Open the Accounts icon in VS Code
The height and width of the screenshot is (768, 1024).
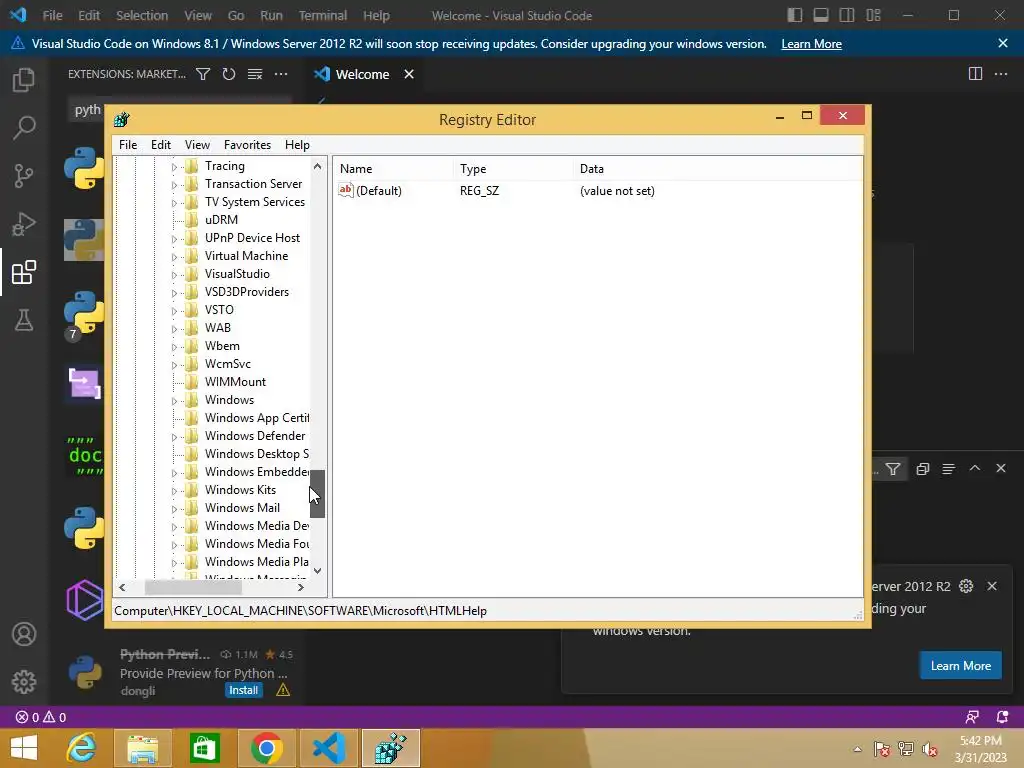tap(24, 634)
